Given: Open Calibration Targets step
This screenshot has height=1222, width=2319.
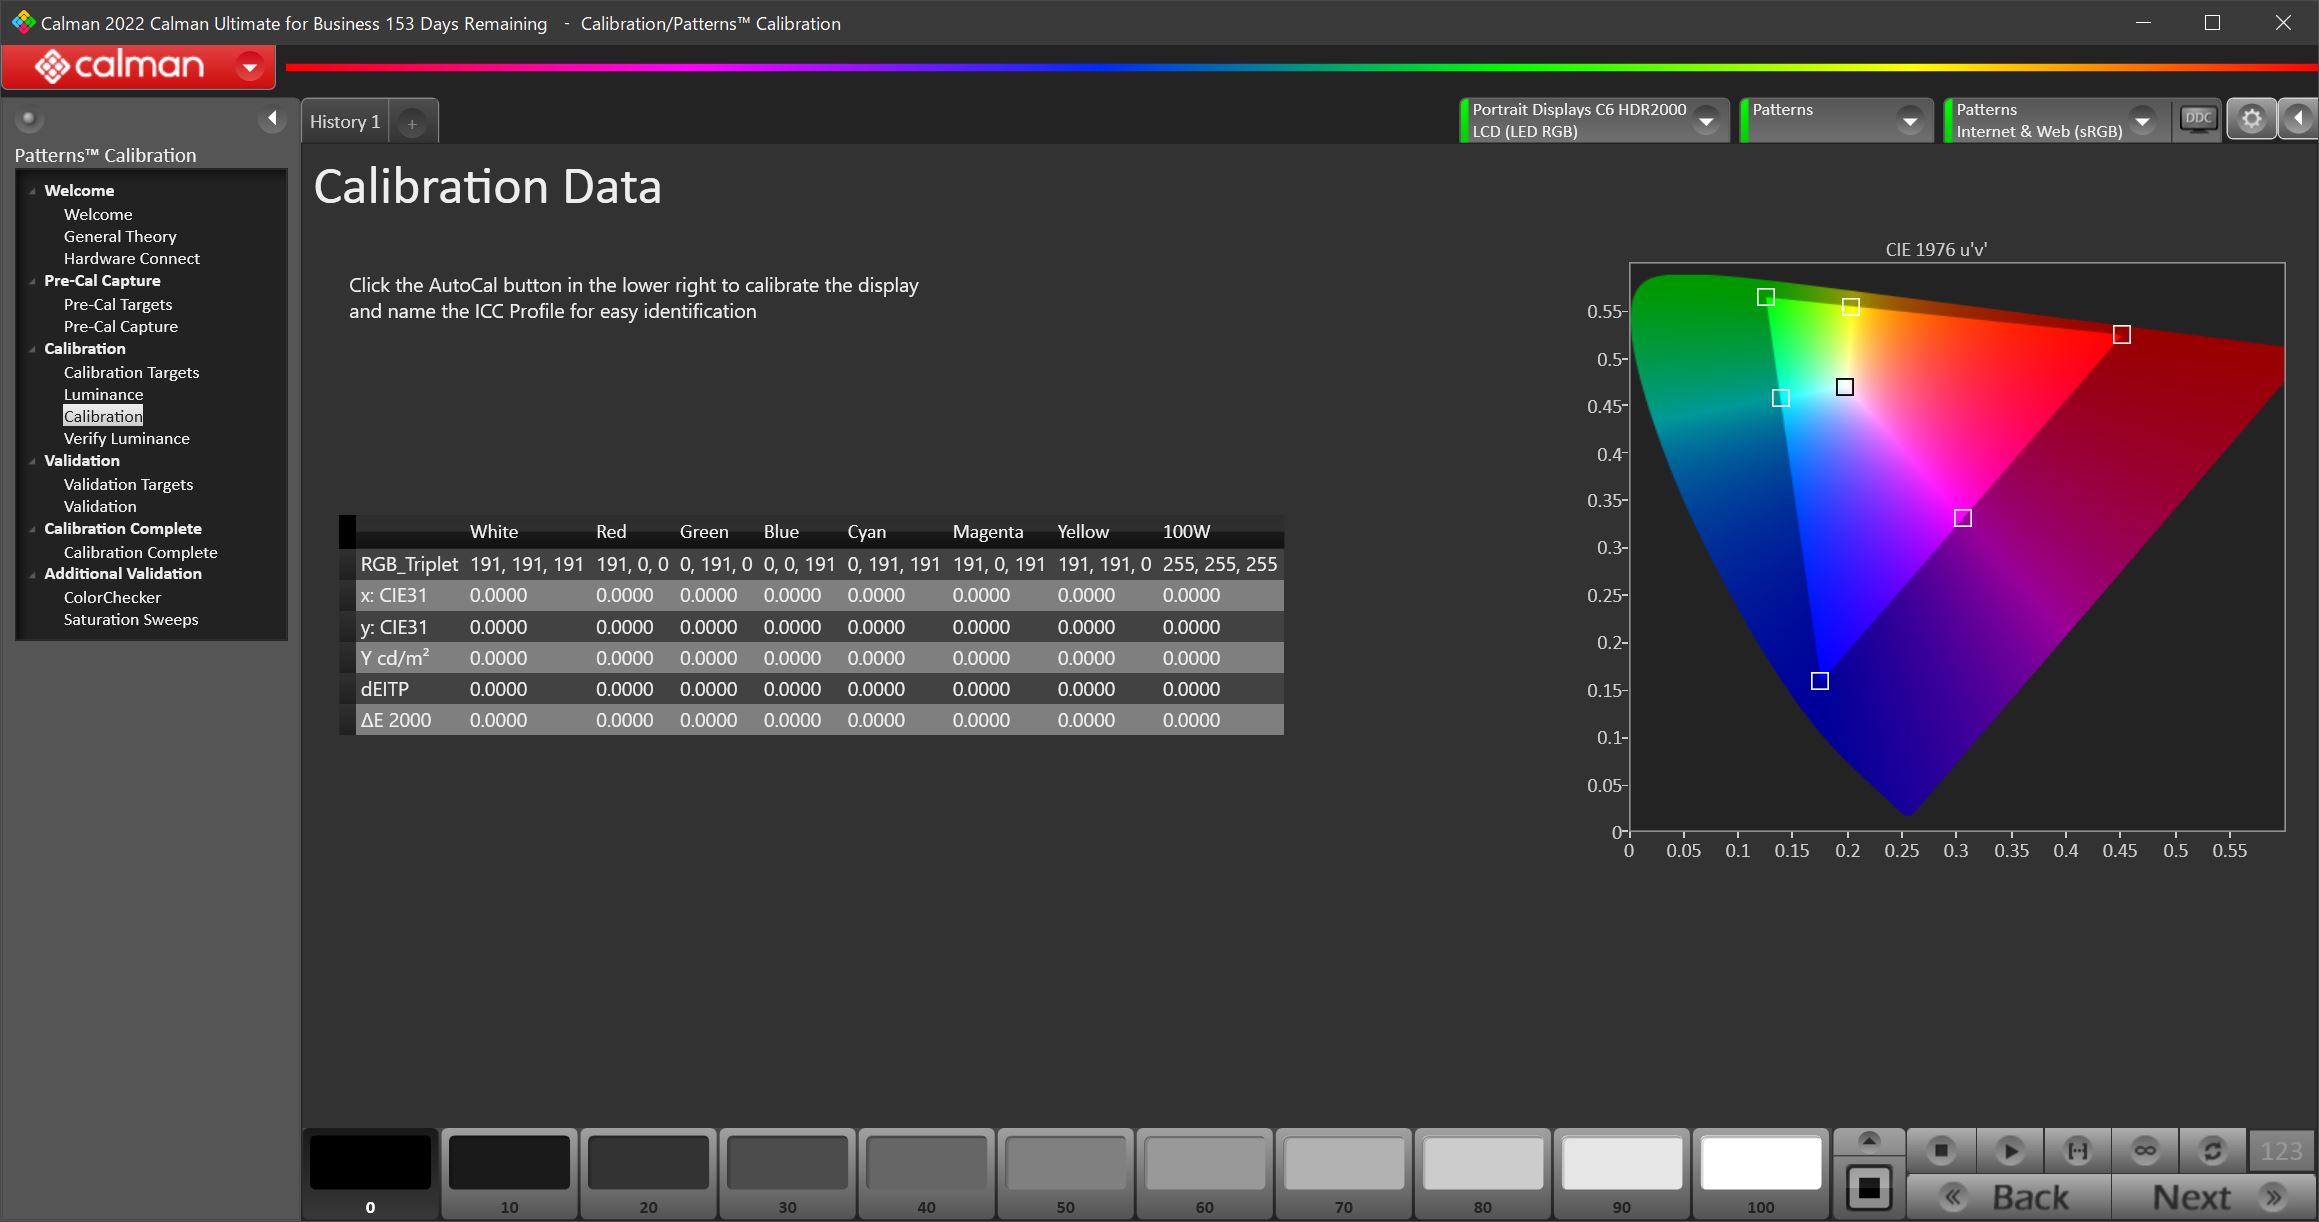Looking at the screenshot, I should click(x=131, y=372).
